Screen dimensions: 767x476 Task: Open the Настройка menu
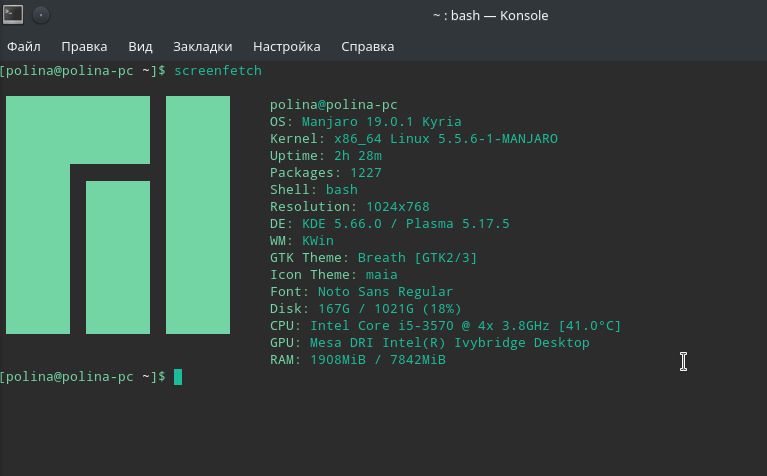tap(287, 46)
